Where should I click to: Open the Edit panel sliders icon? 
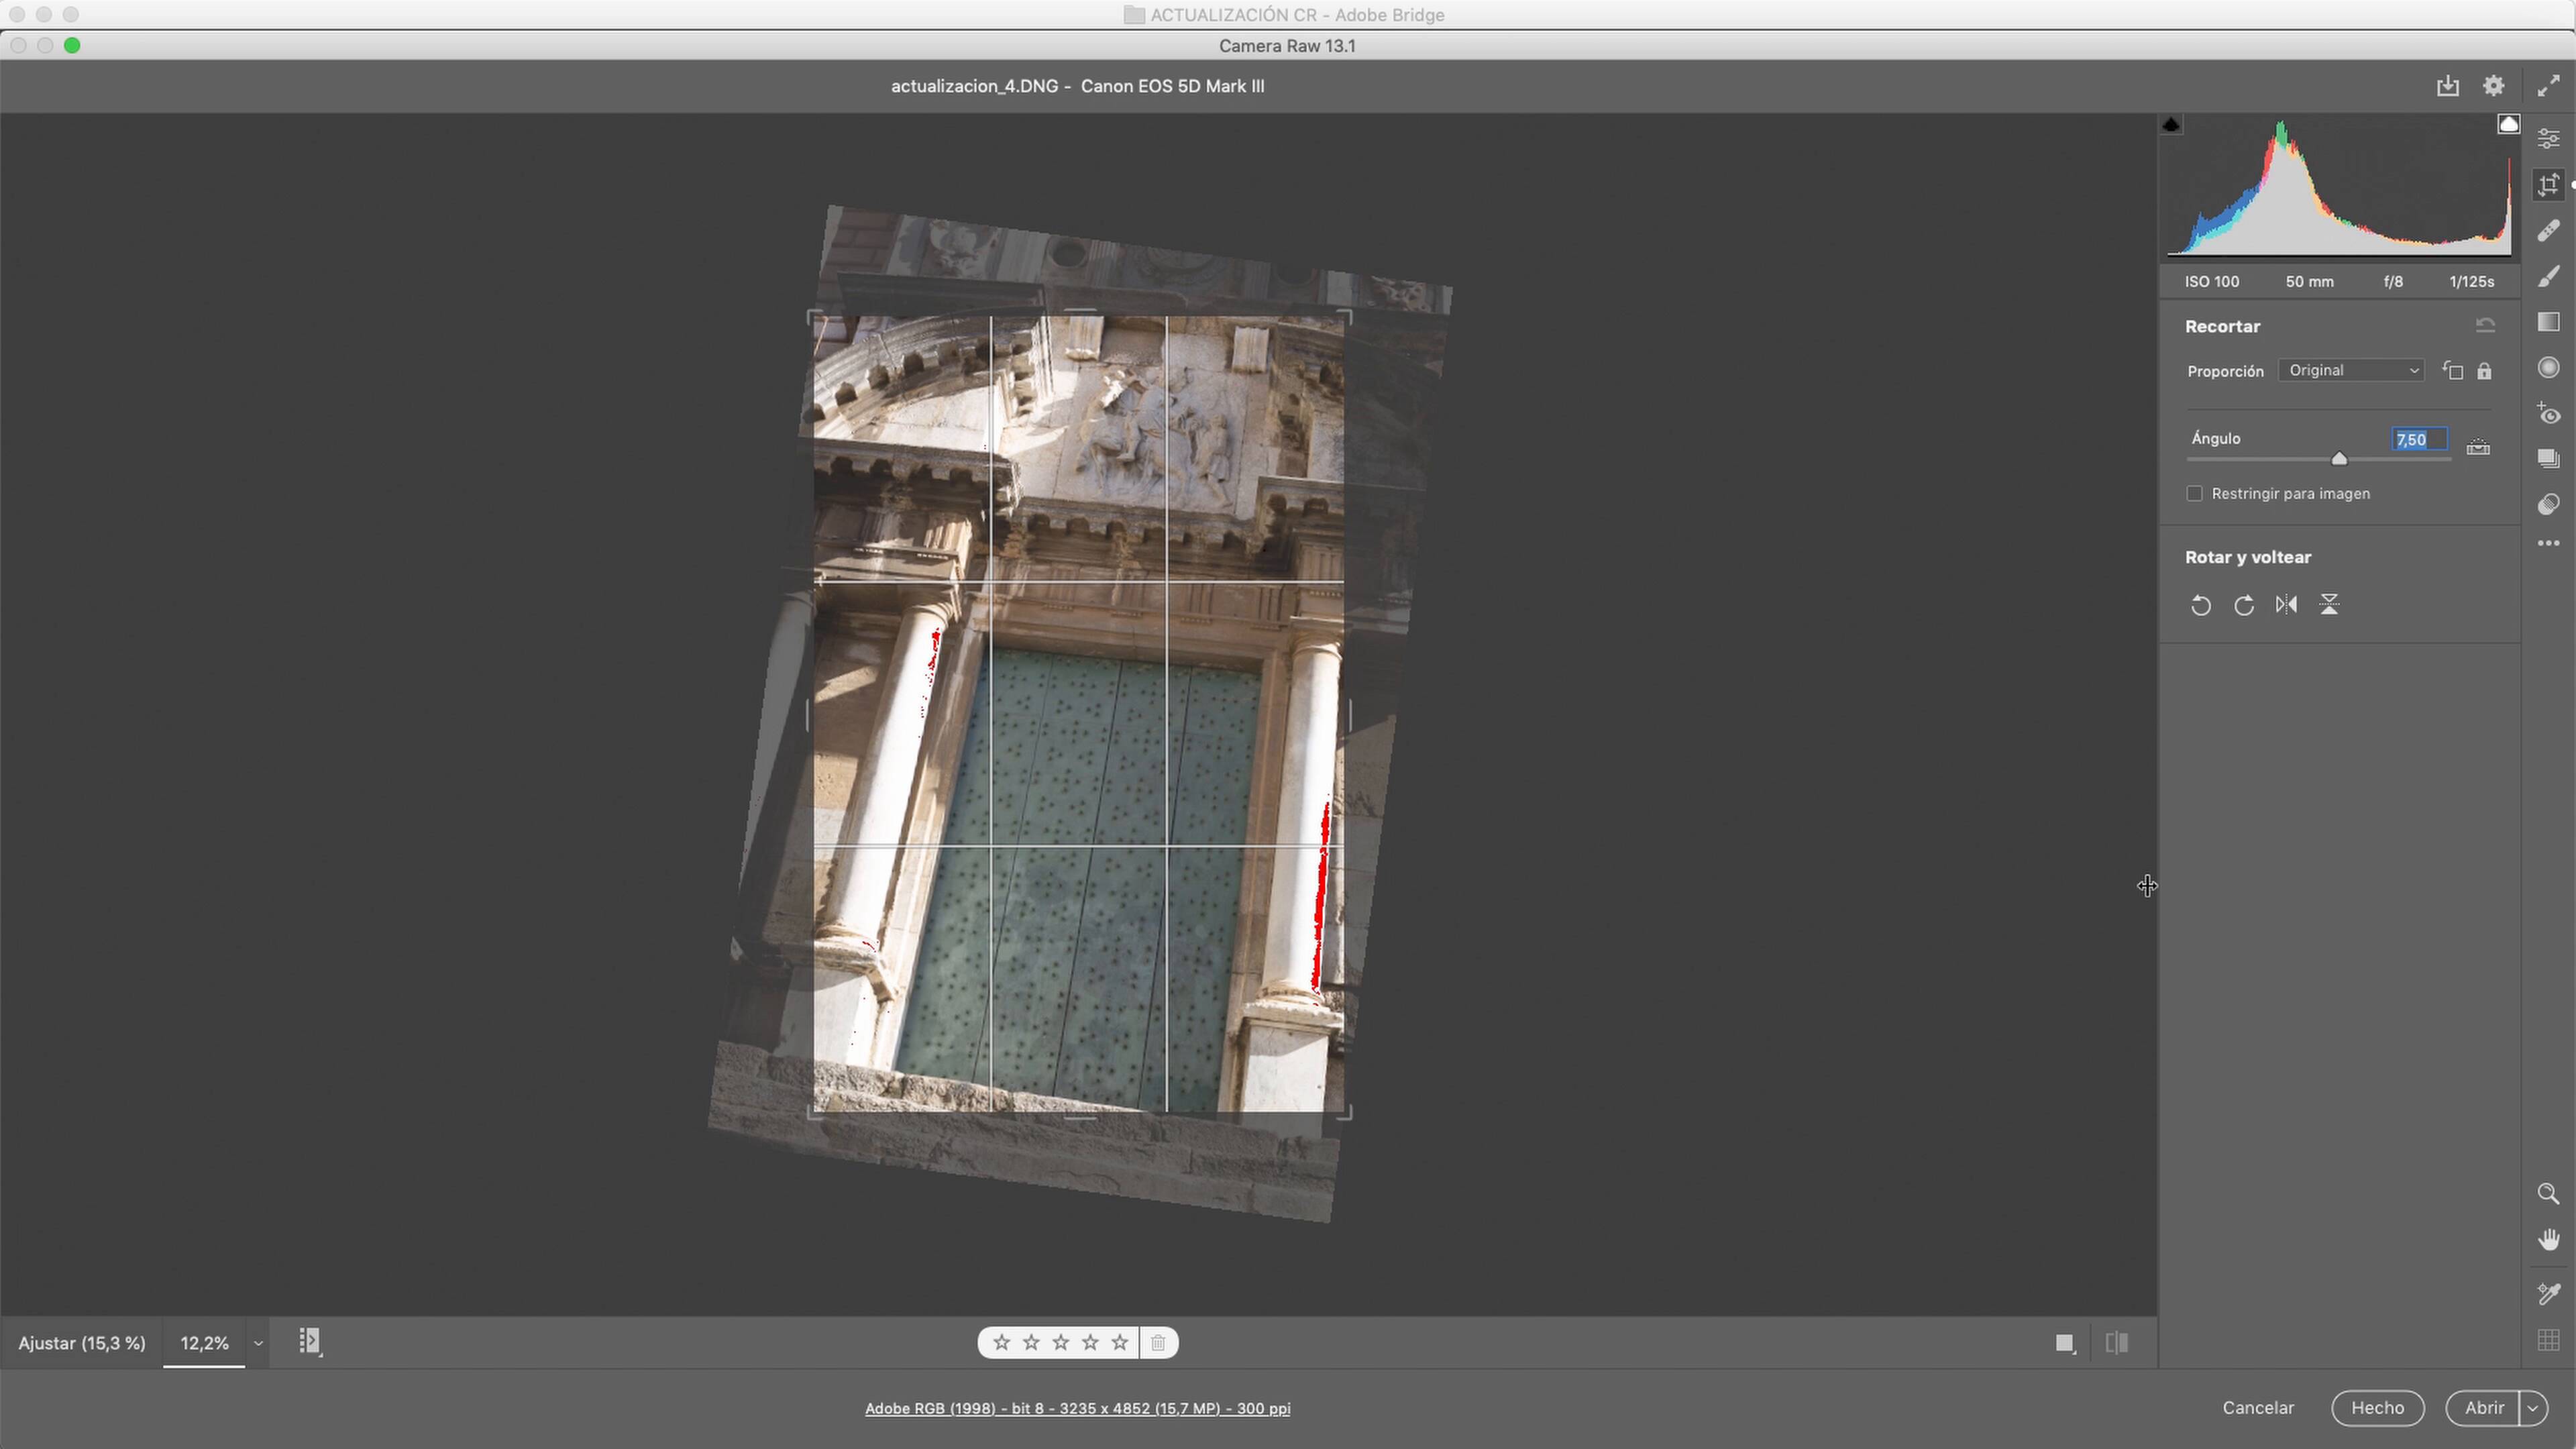[x=2548, y=139]
